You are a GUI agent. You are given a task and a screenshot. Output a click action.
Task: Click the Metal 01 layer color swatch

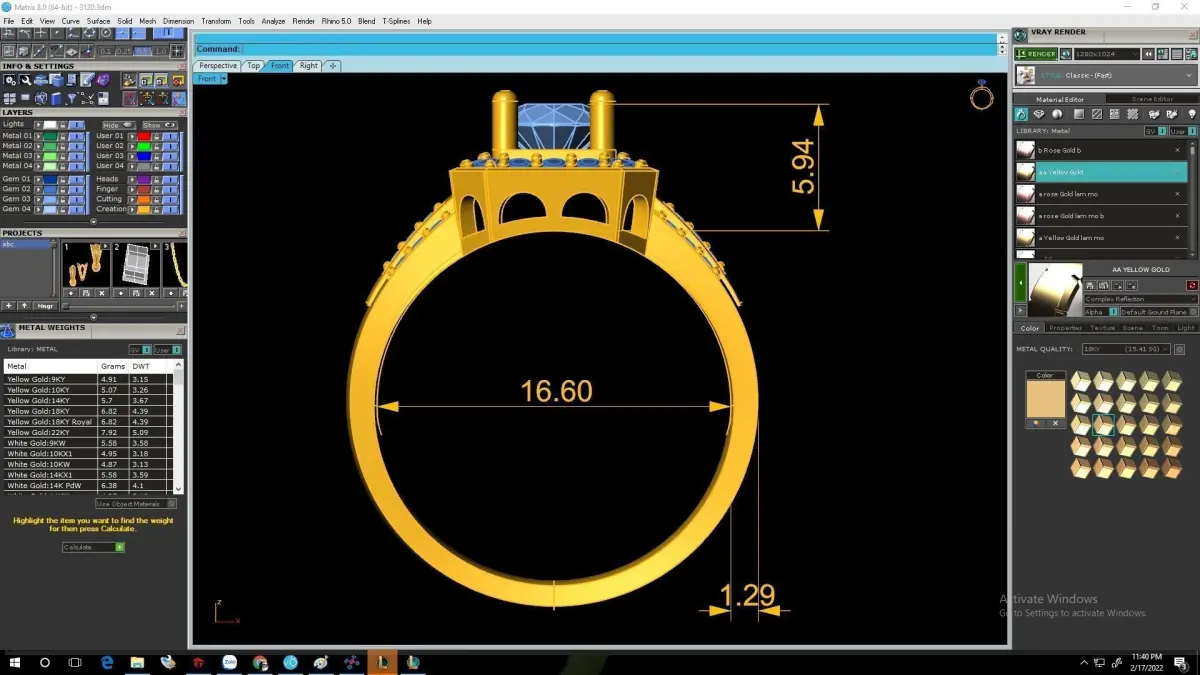tap(50, 136)
